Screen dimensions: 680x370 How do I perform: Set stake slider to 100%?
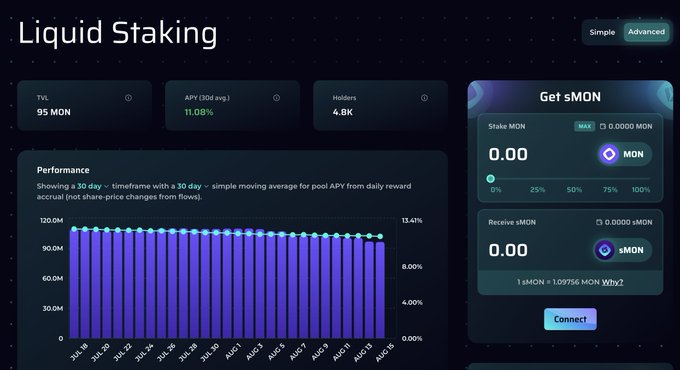(x=641, y=190)
